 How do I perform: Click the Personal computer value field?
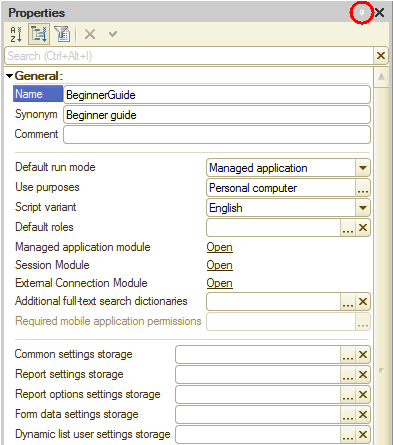[281, 188]
